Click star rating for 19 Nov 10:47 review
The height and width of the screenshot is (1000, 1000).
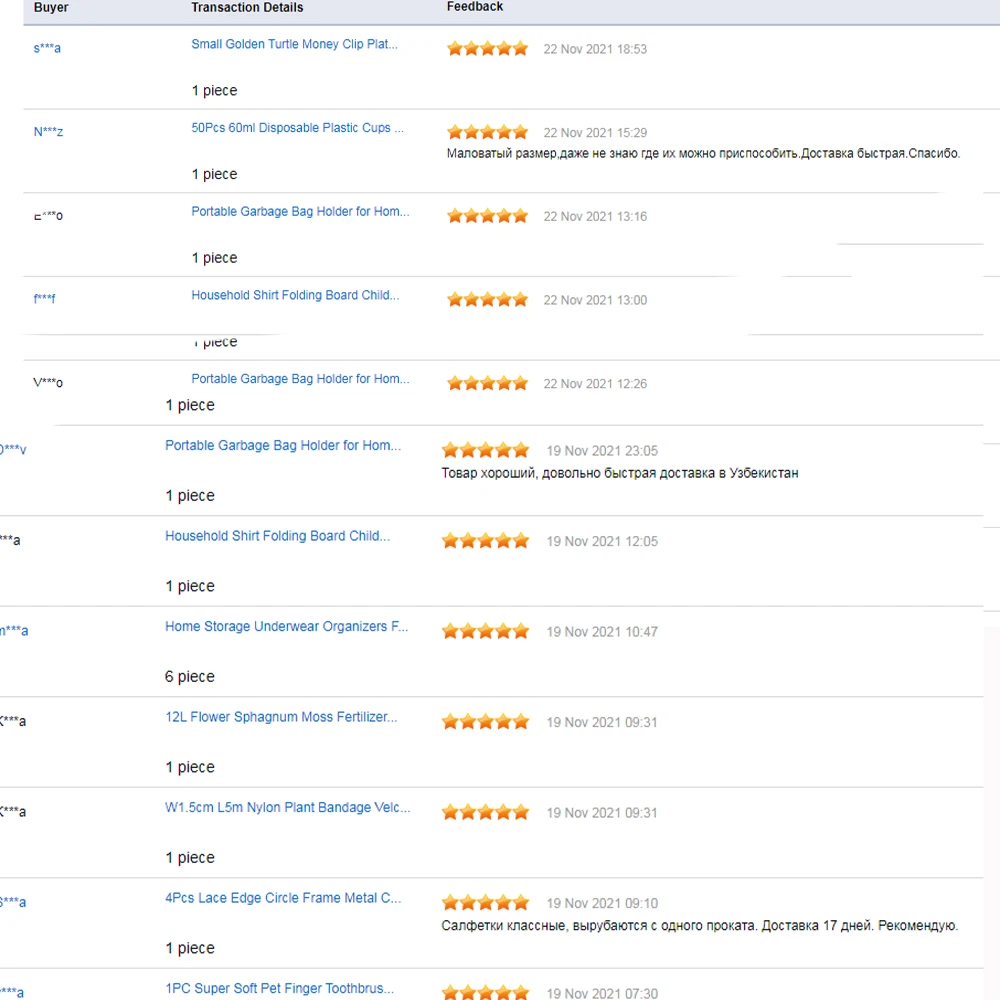coord(485,632)
